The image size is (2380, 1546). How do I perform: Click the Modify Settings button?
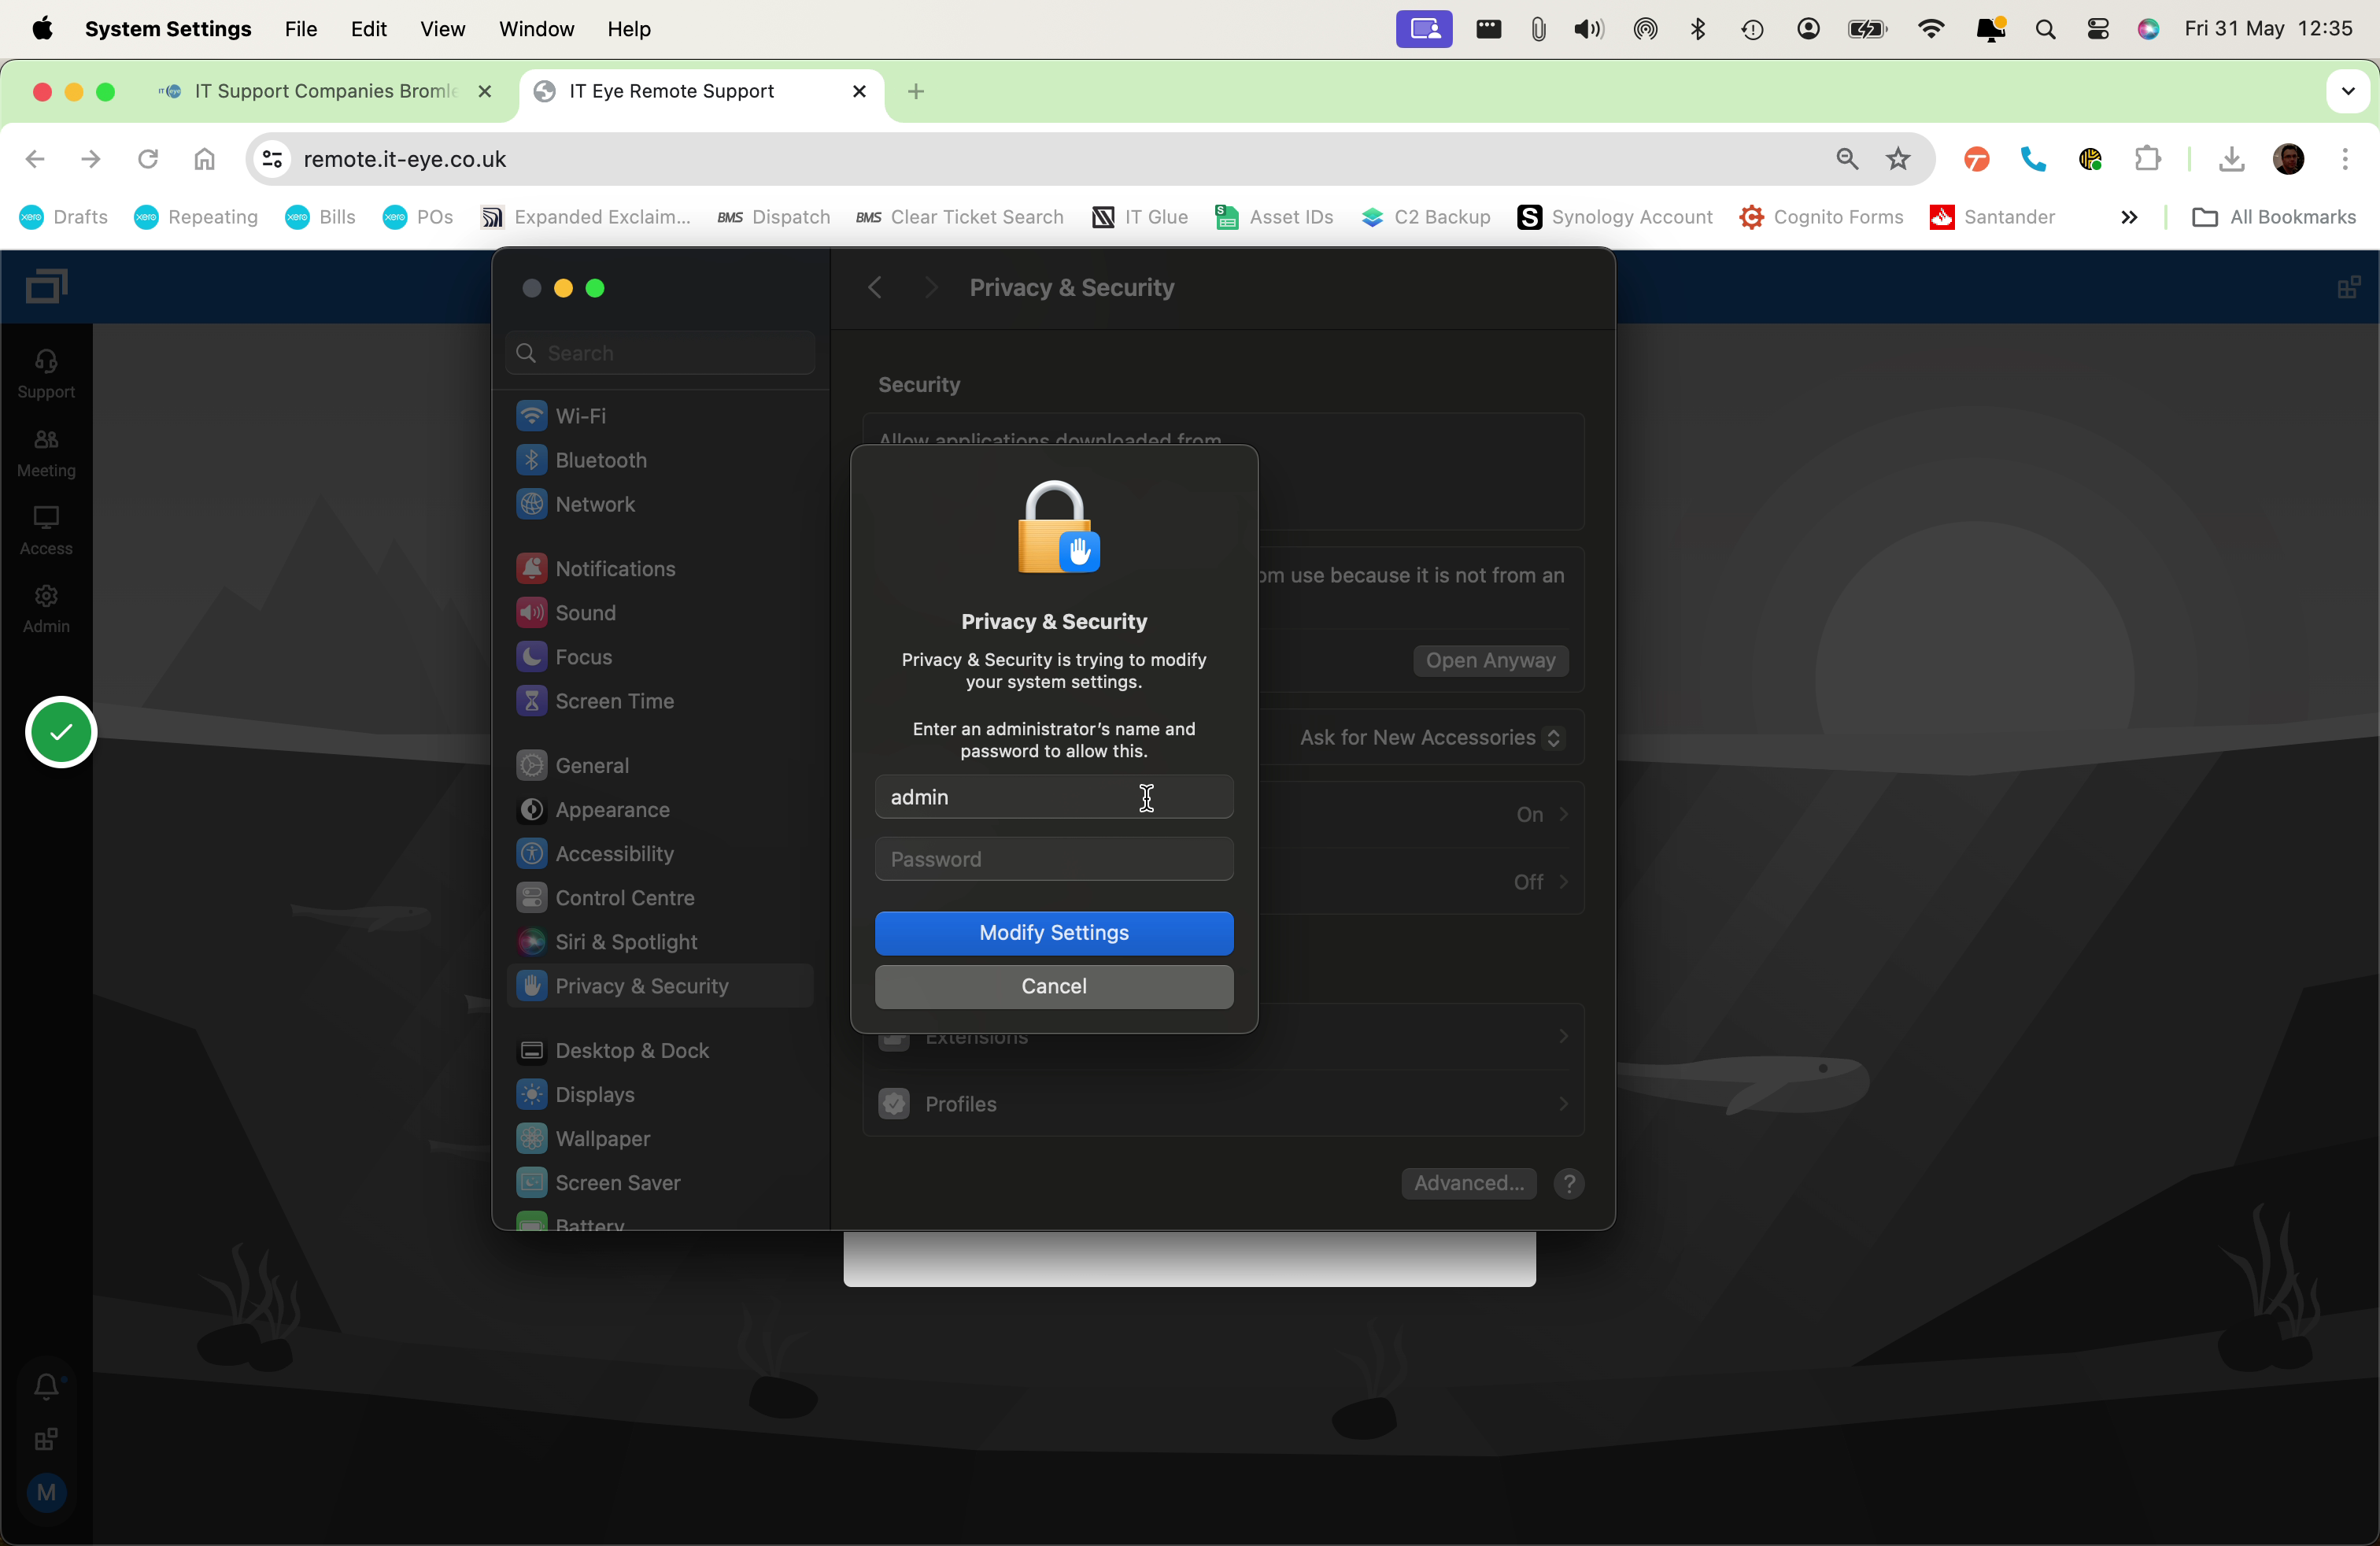tap(1054, 932)
